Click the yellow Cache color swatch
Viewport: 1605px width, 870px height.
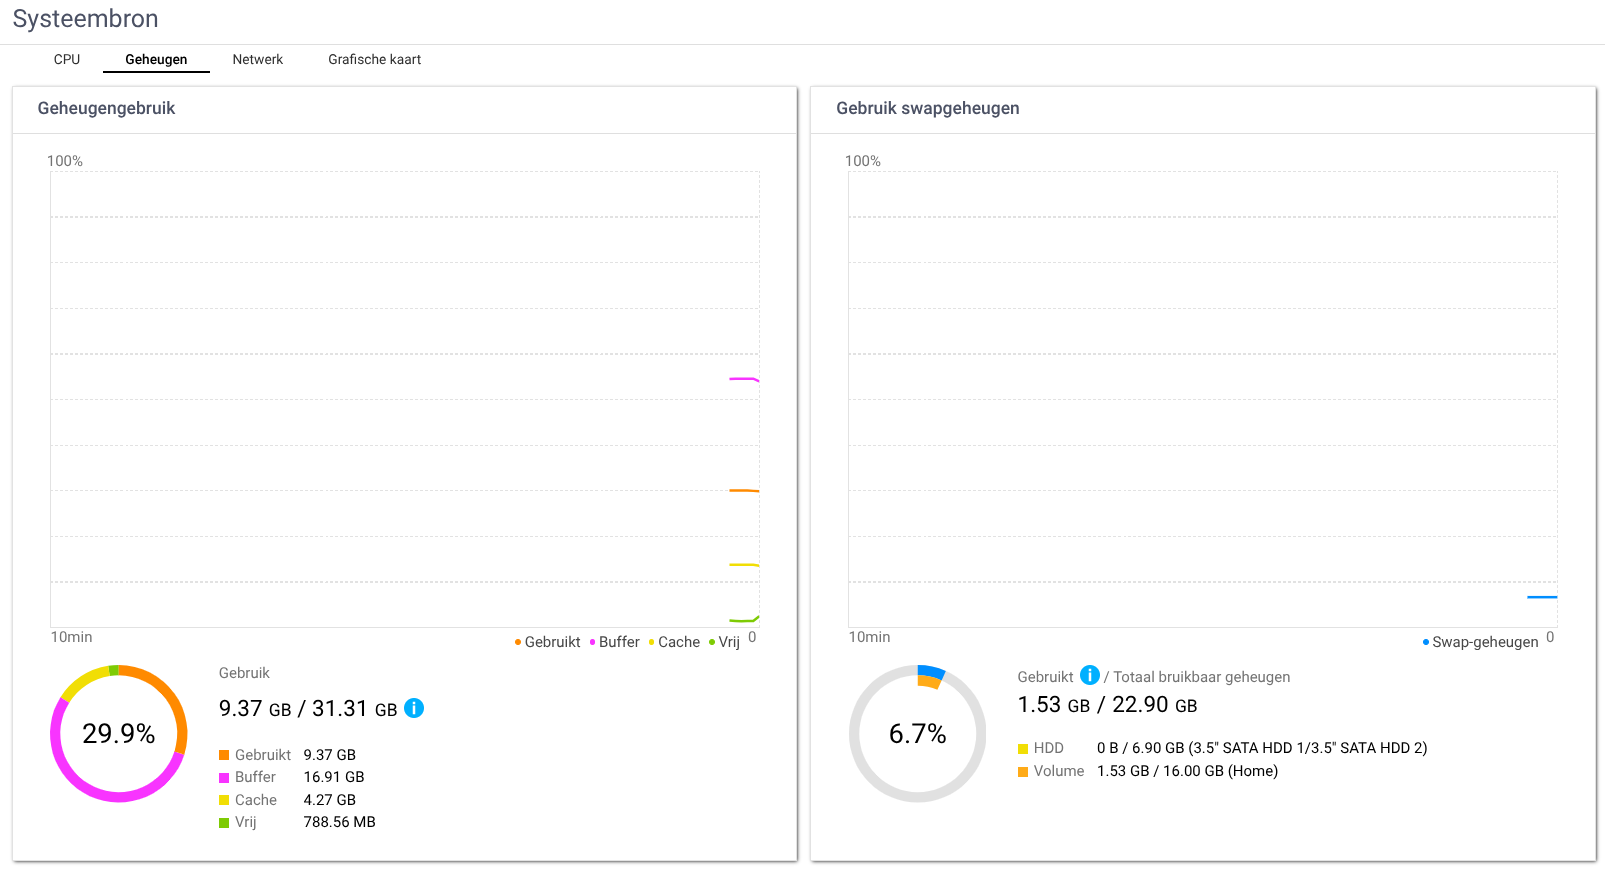tap(224, 800)
